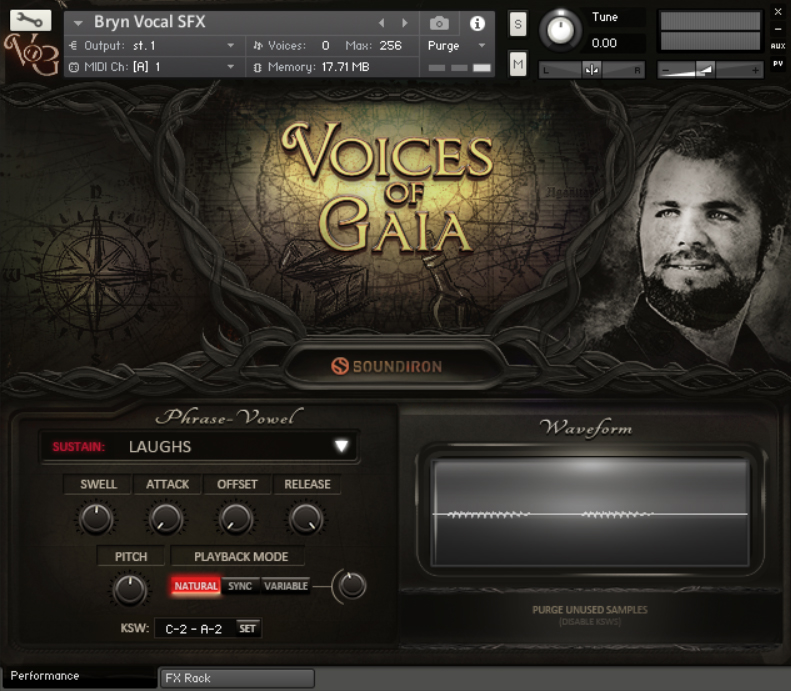Click the playback speed knob
This screenshot has height=691, width=791.
[352, 585]
